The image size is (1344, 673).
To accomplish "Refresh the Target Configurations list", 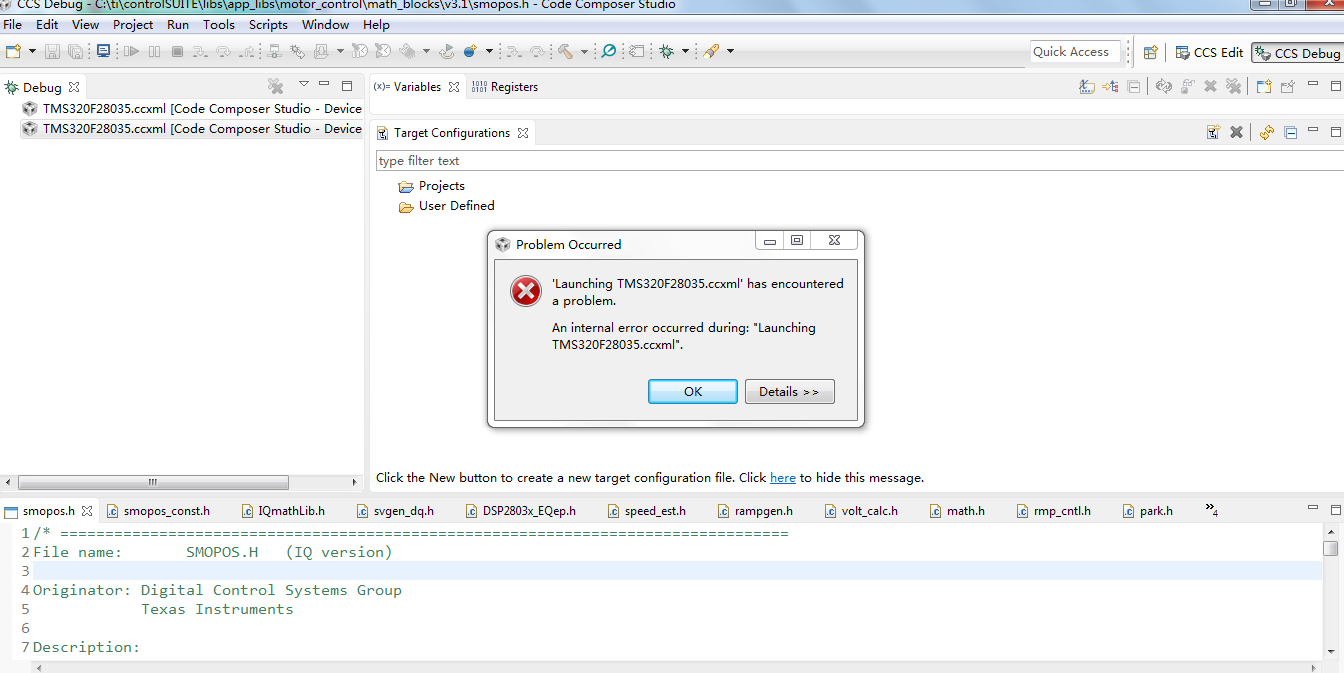I will point(1267,131).
